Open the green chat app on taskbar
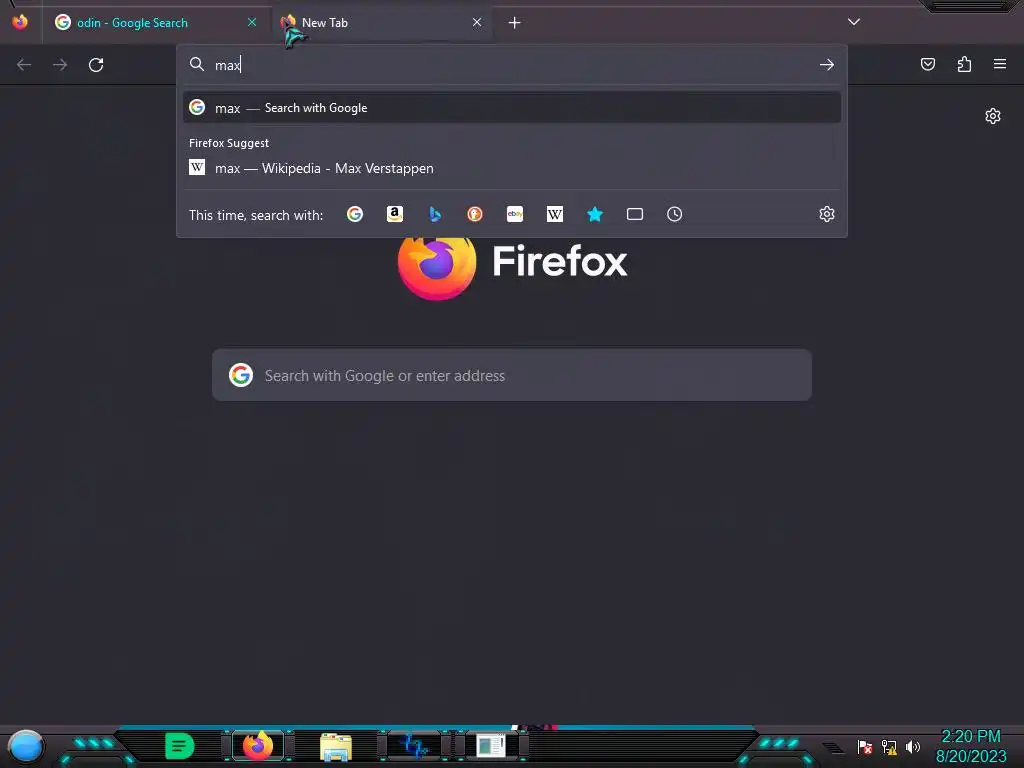 click(x=179, y=746)
